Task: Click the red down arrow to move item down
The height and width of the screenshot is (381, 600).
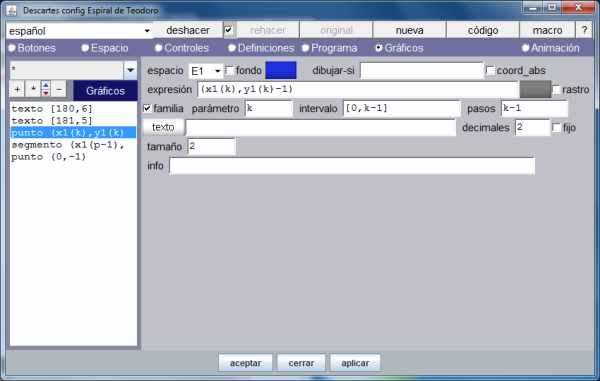Action: [x=46, y=94]
